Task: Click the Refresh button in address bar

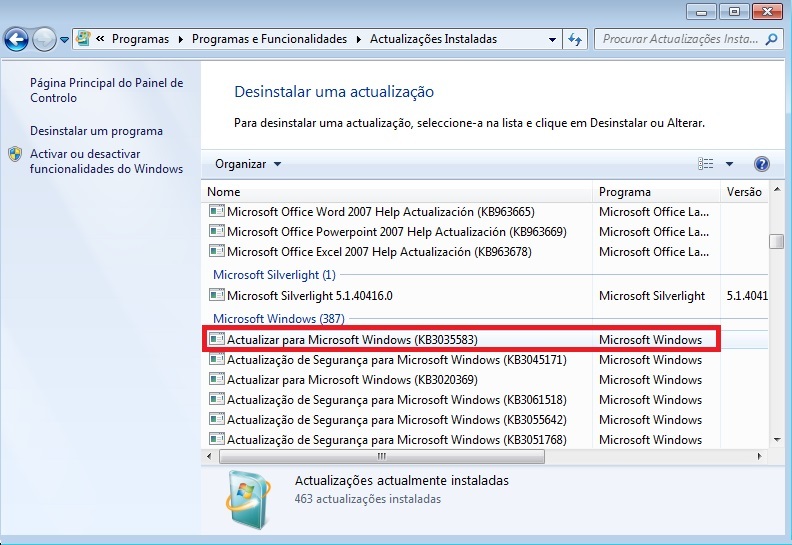Action: [575, 39]
